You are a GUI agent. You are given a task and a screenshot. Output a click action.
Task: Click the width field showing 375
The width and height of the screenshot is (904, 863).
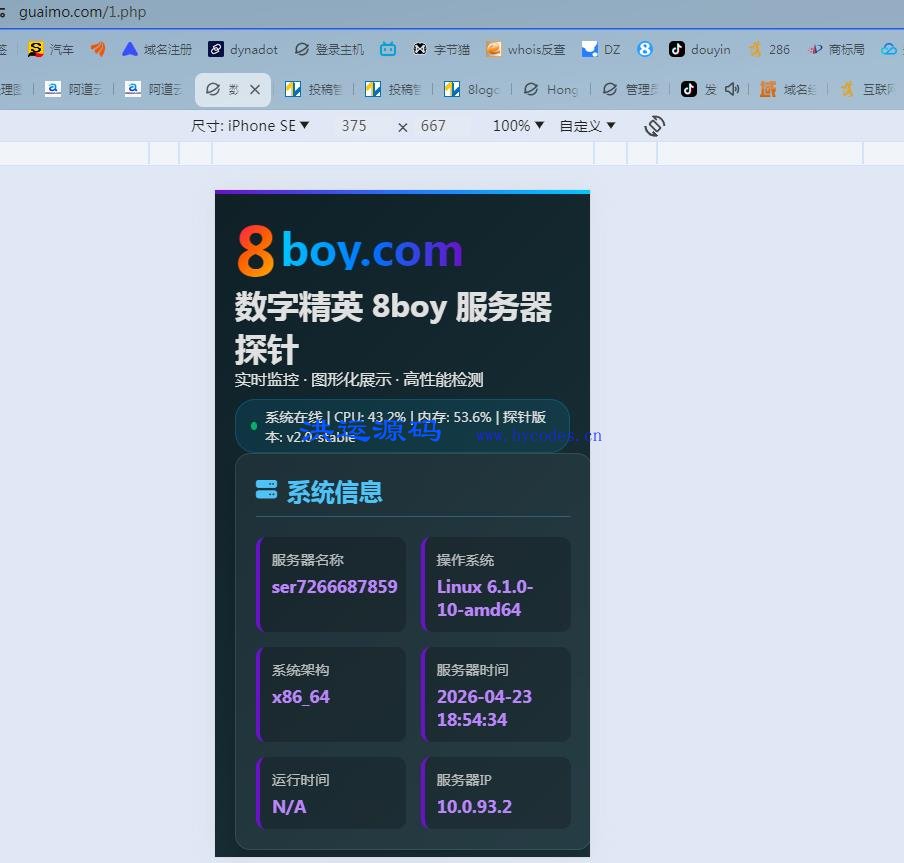(353, 126)
